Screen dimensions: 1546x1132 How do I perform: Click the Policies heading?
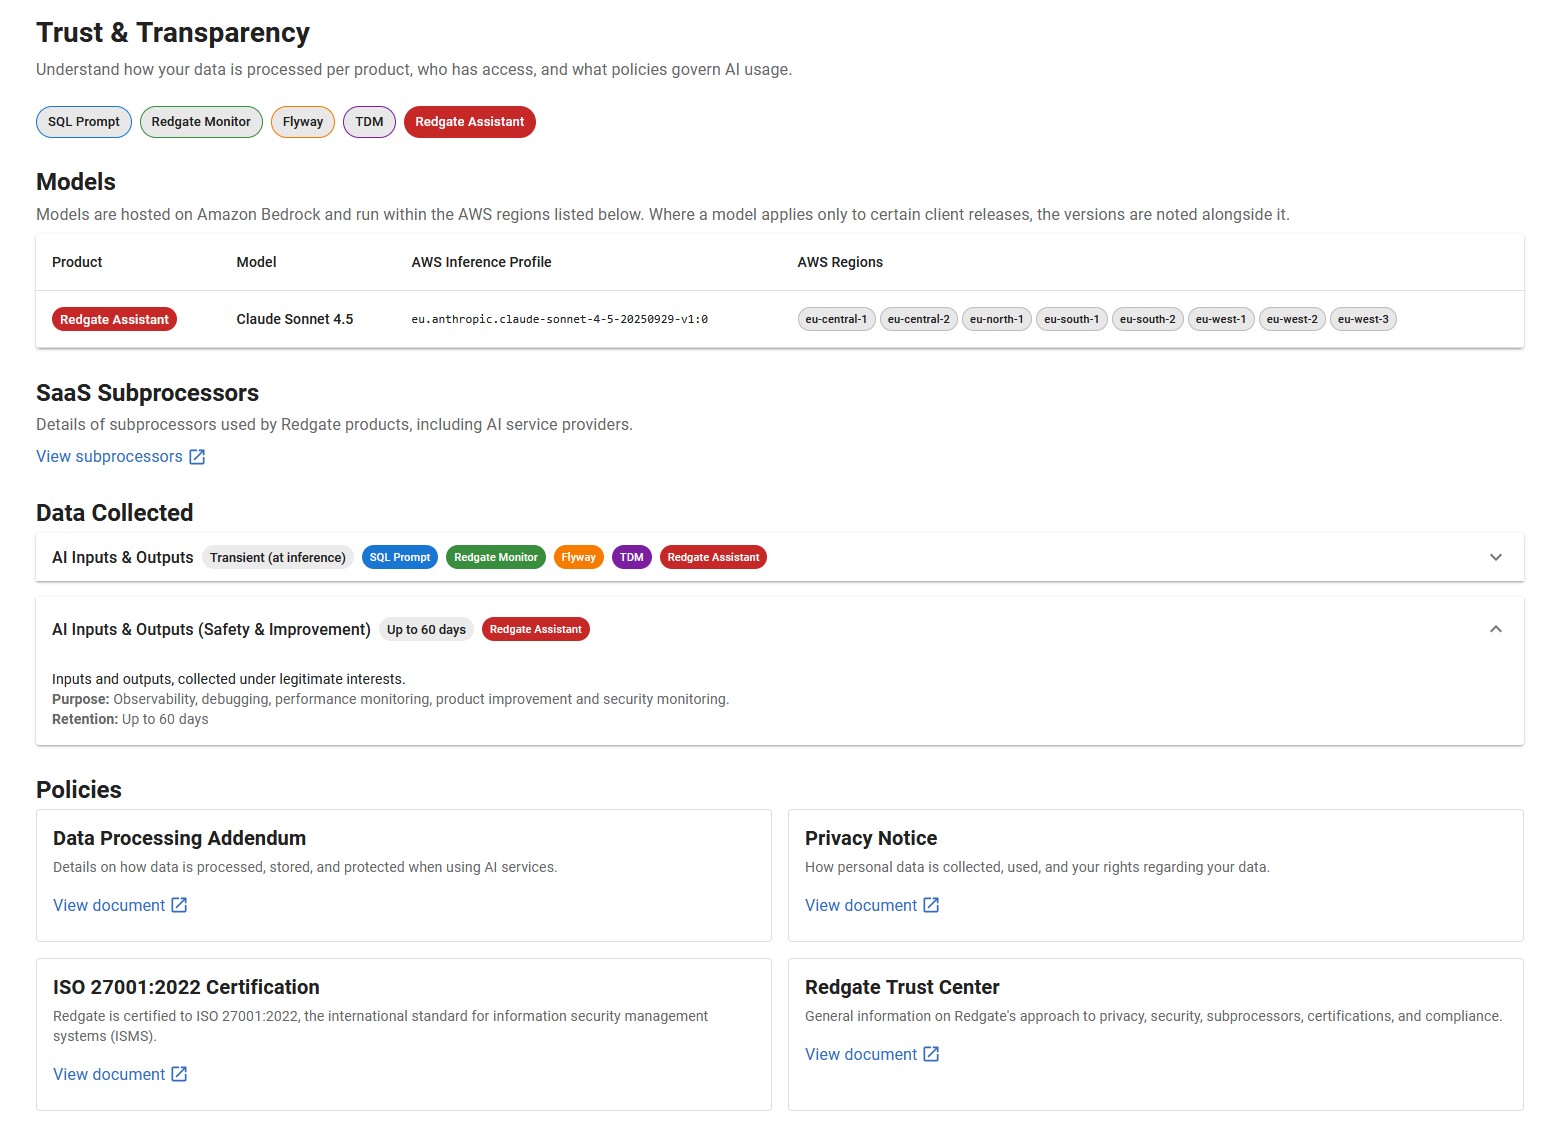point(79,790)
